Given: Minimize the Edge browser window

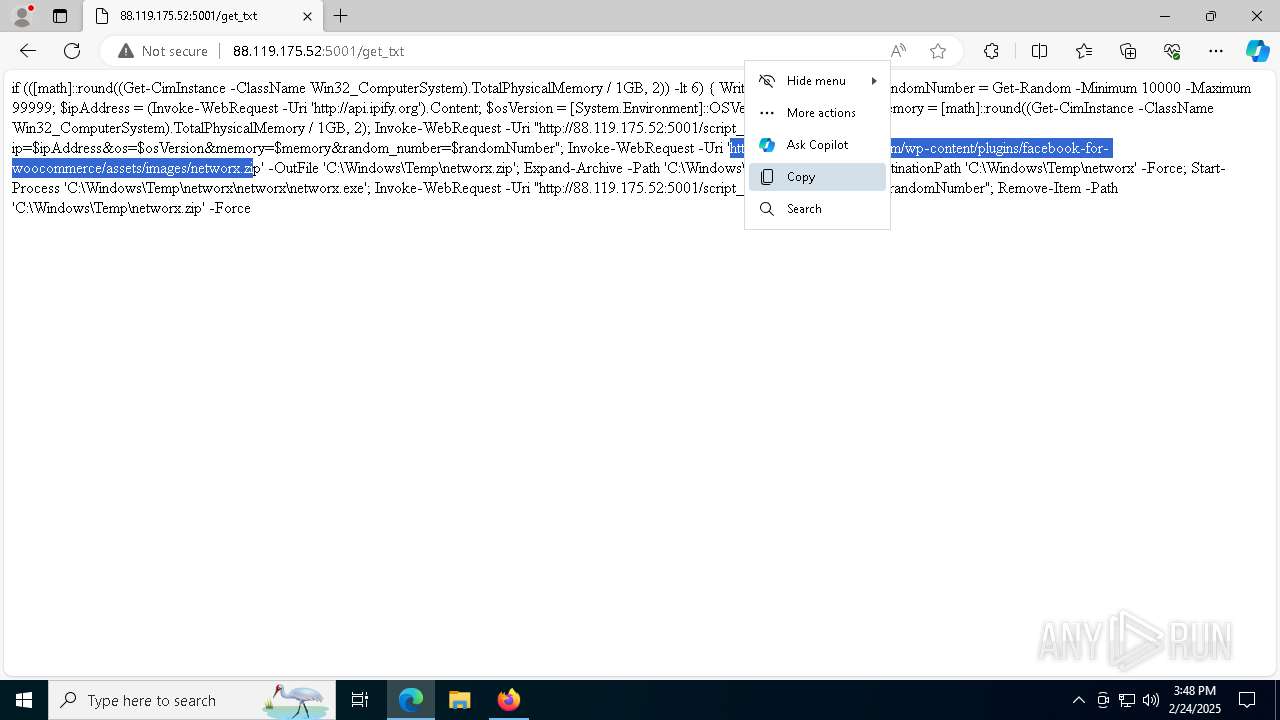Looking at the screenshot, I should [1165, 16].
